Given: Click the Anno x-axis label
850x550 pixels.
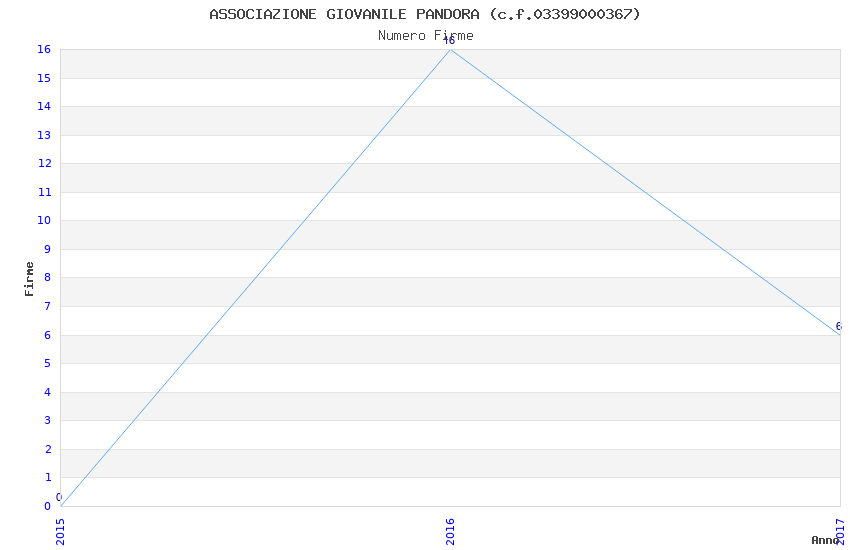Looking at the screenshot, I should pyautogui.click(x=825, y=540).
